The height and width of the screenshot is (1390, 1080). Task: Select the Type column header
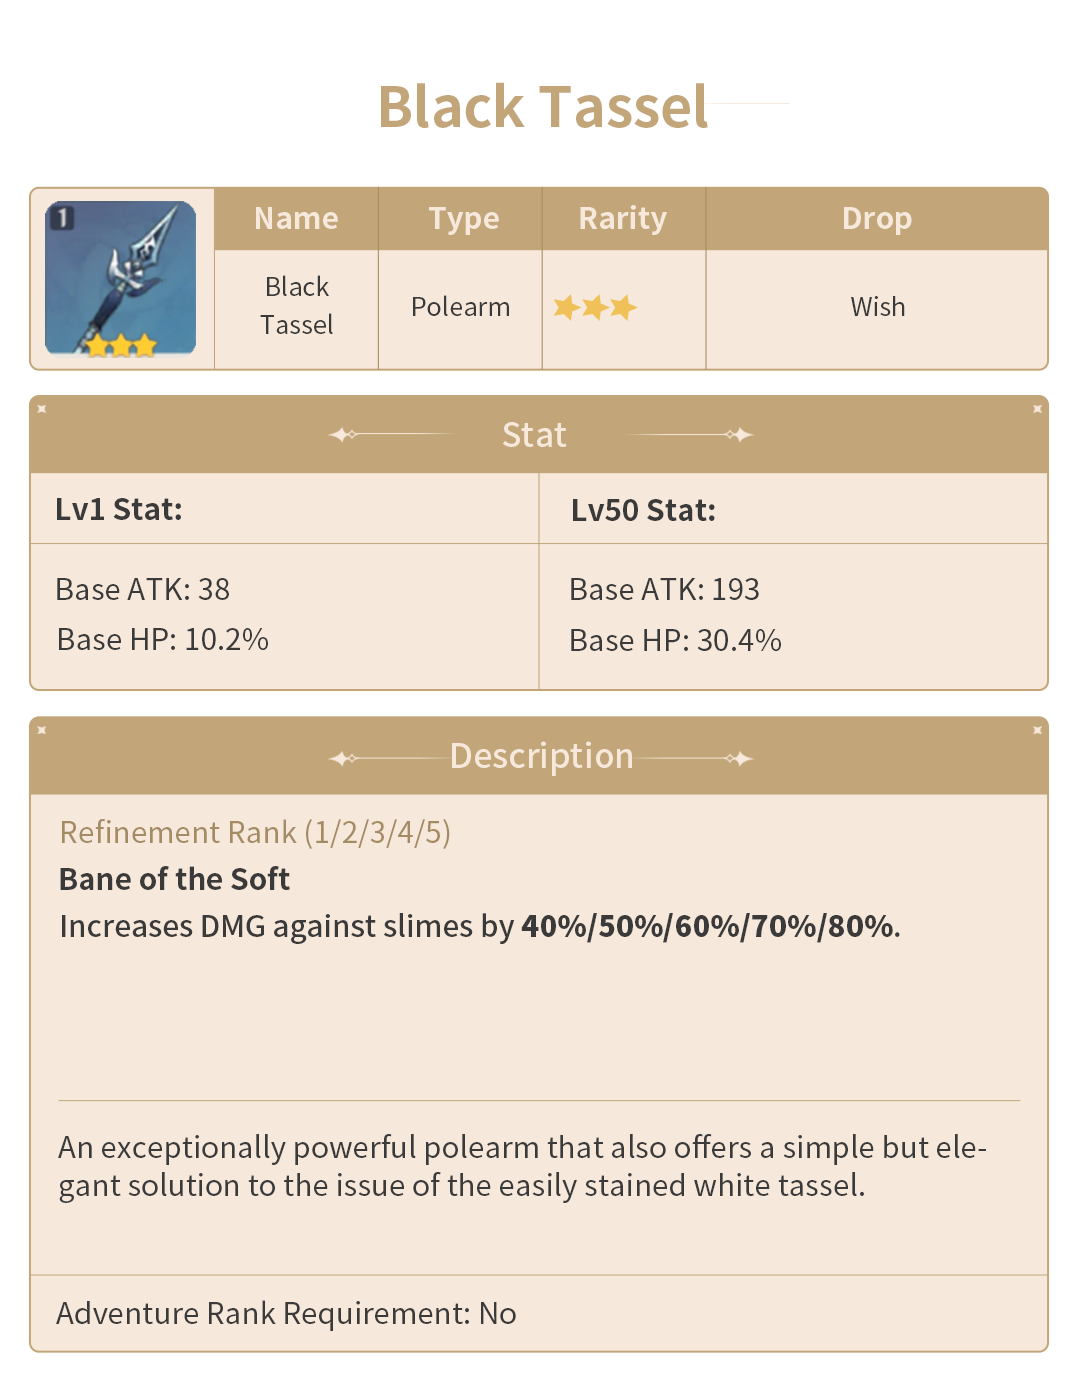[x=463, y=219]
